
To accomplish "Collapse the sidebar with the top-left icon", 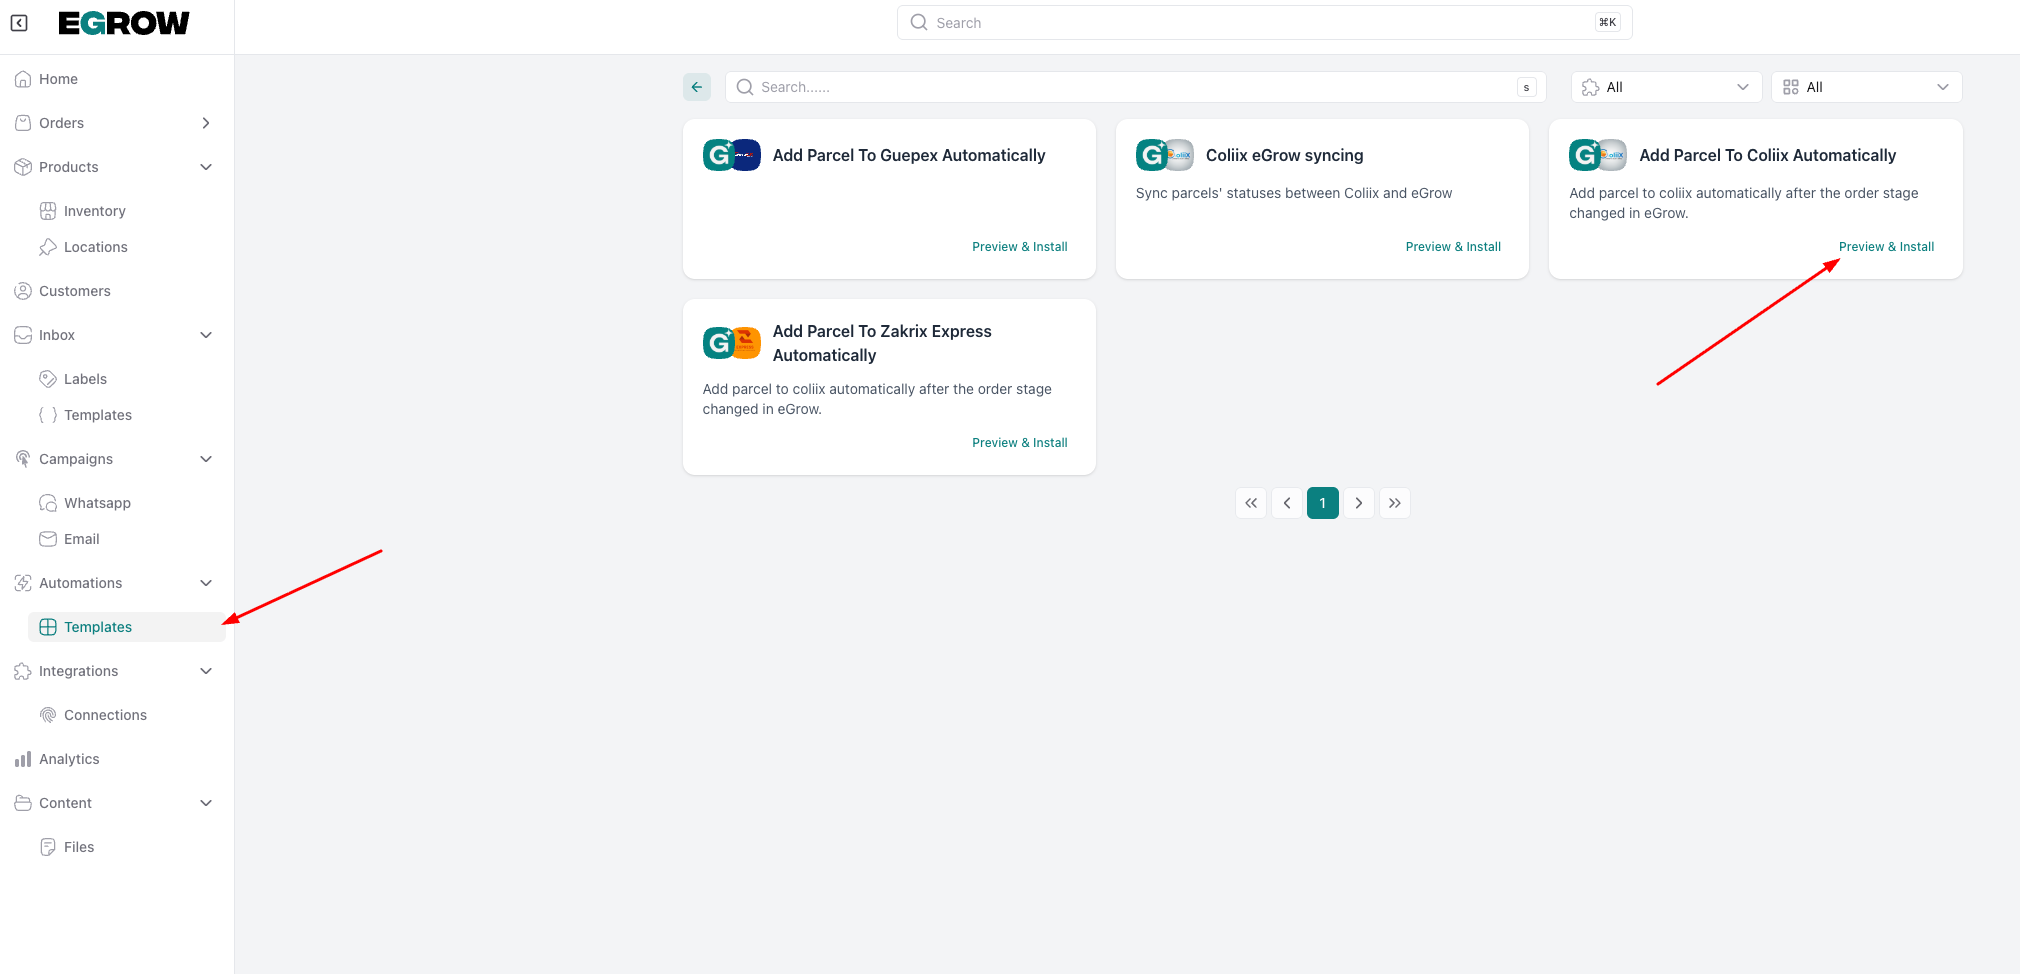I will click(x=19, y=23).
